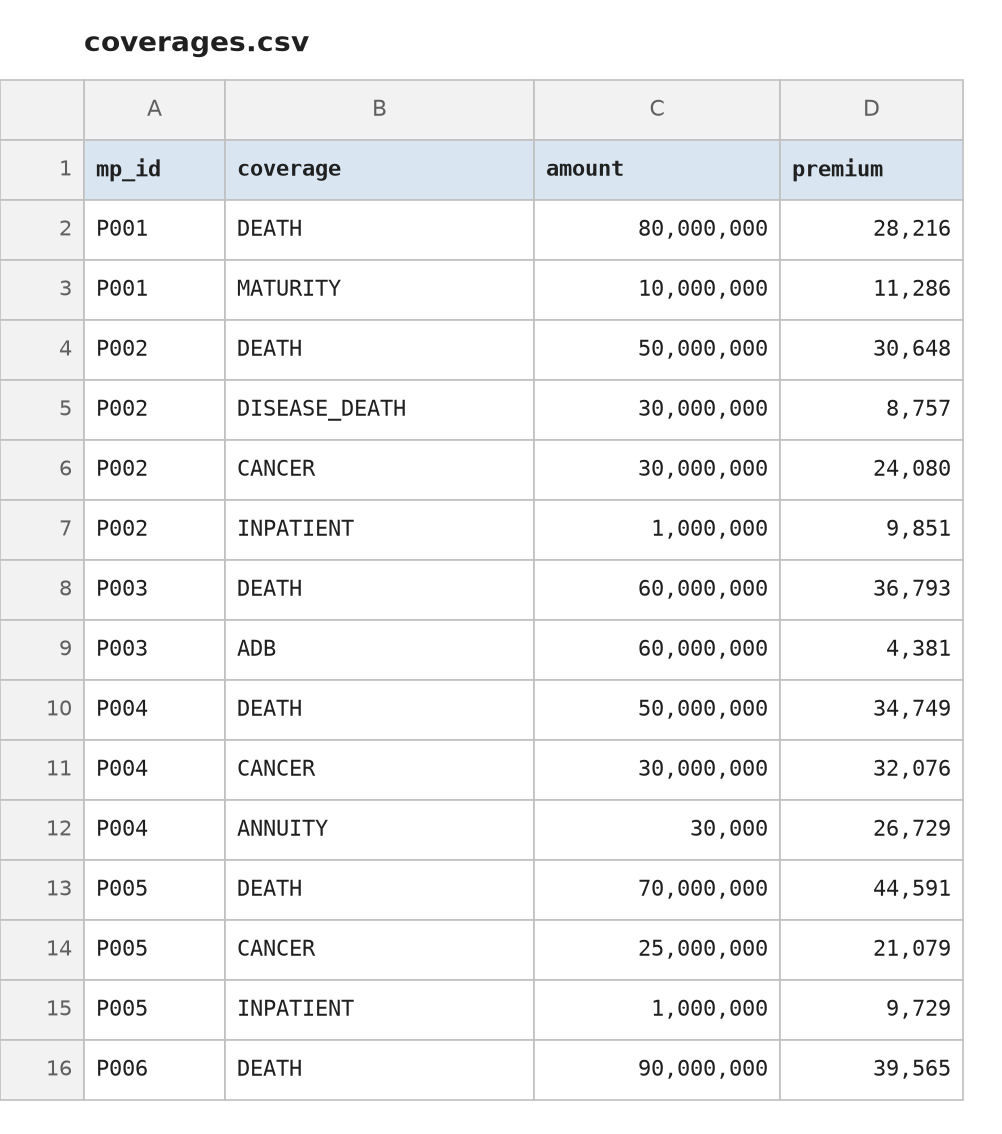Click the premium cell 4,381
Screen dimensions: 1002x1134
coord(871,649)
